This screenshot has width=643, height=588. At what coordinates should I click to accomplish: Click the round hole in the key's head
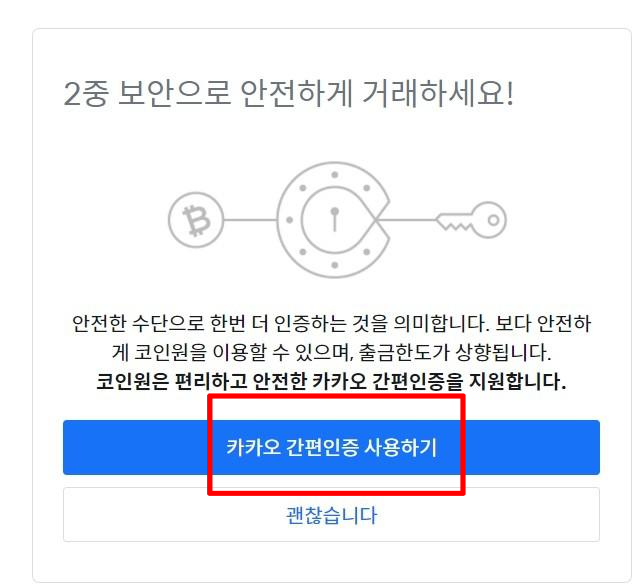(493, 220)
